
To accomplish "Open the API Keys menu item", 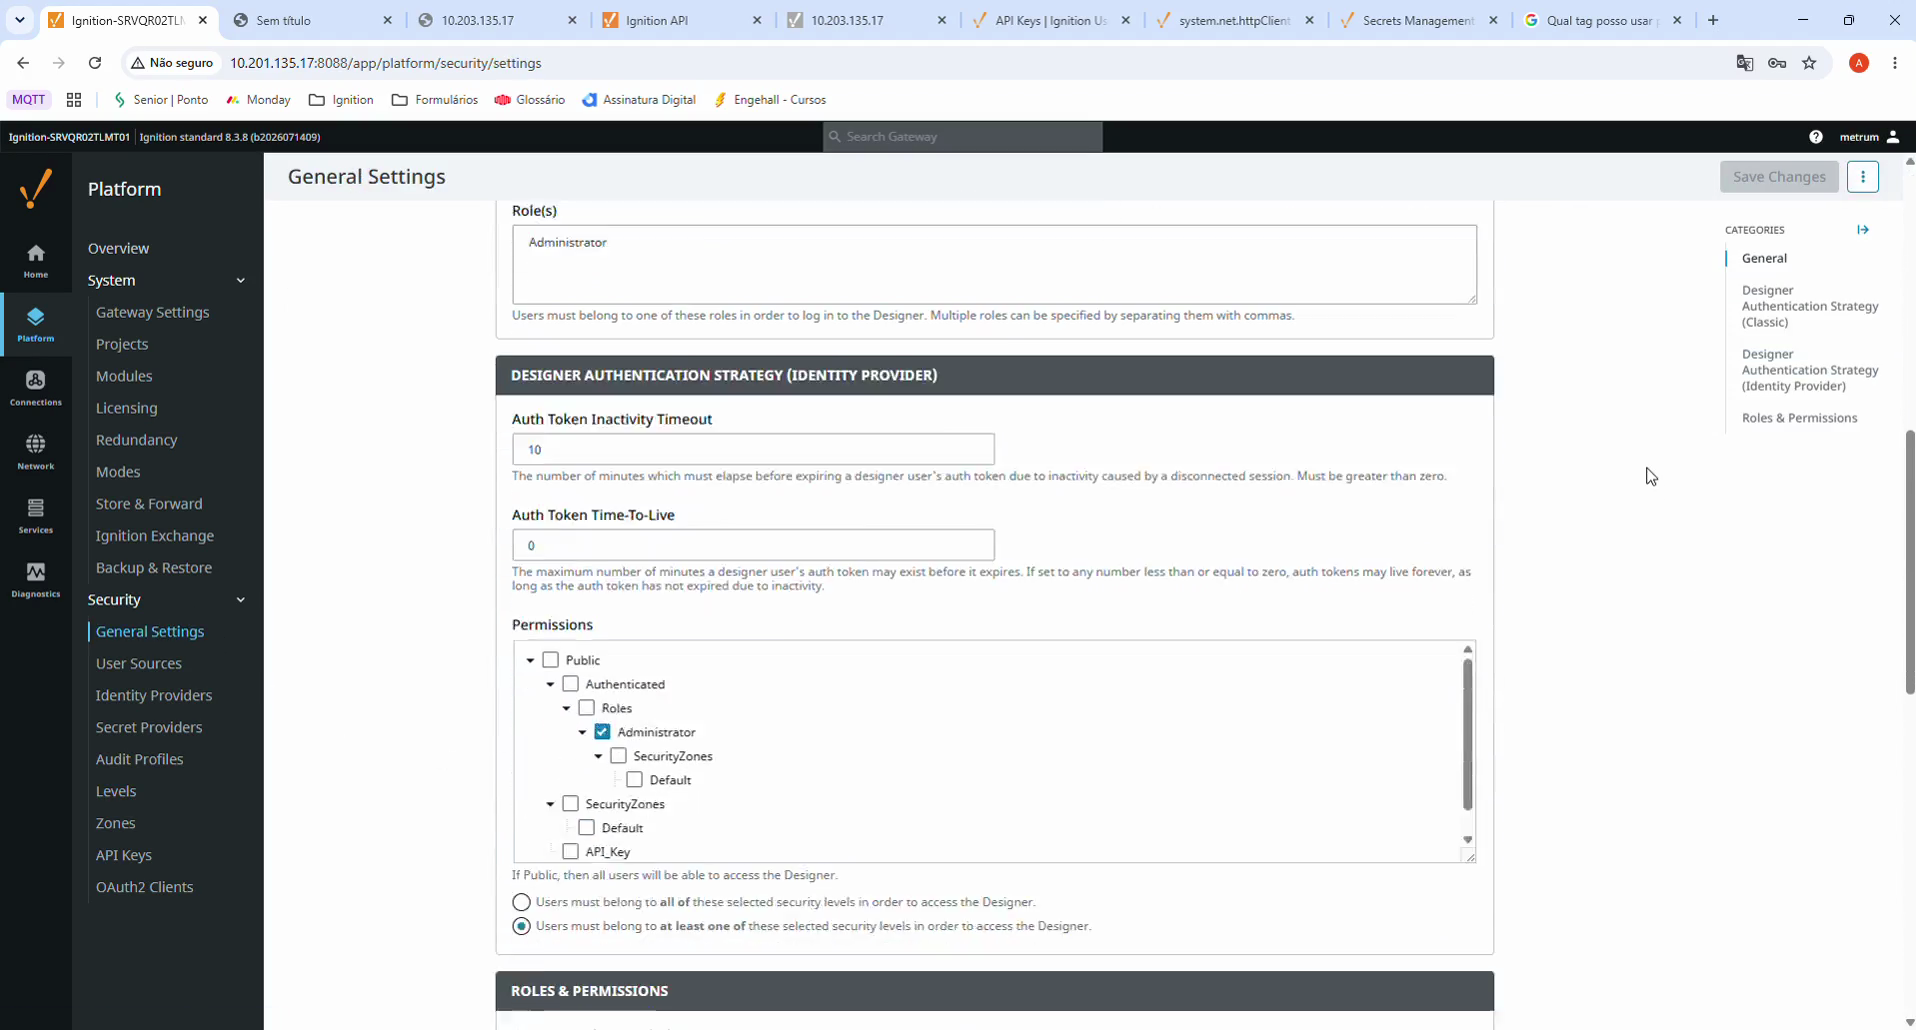I will point(123,855).
